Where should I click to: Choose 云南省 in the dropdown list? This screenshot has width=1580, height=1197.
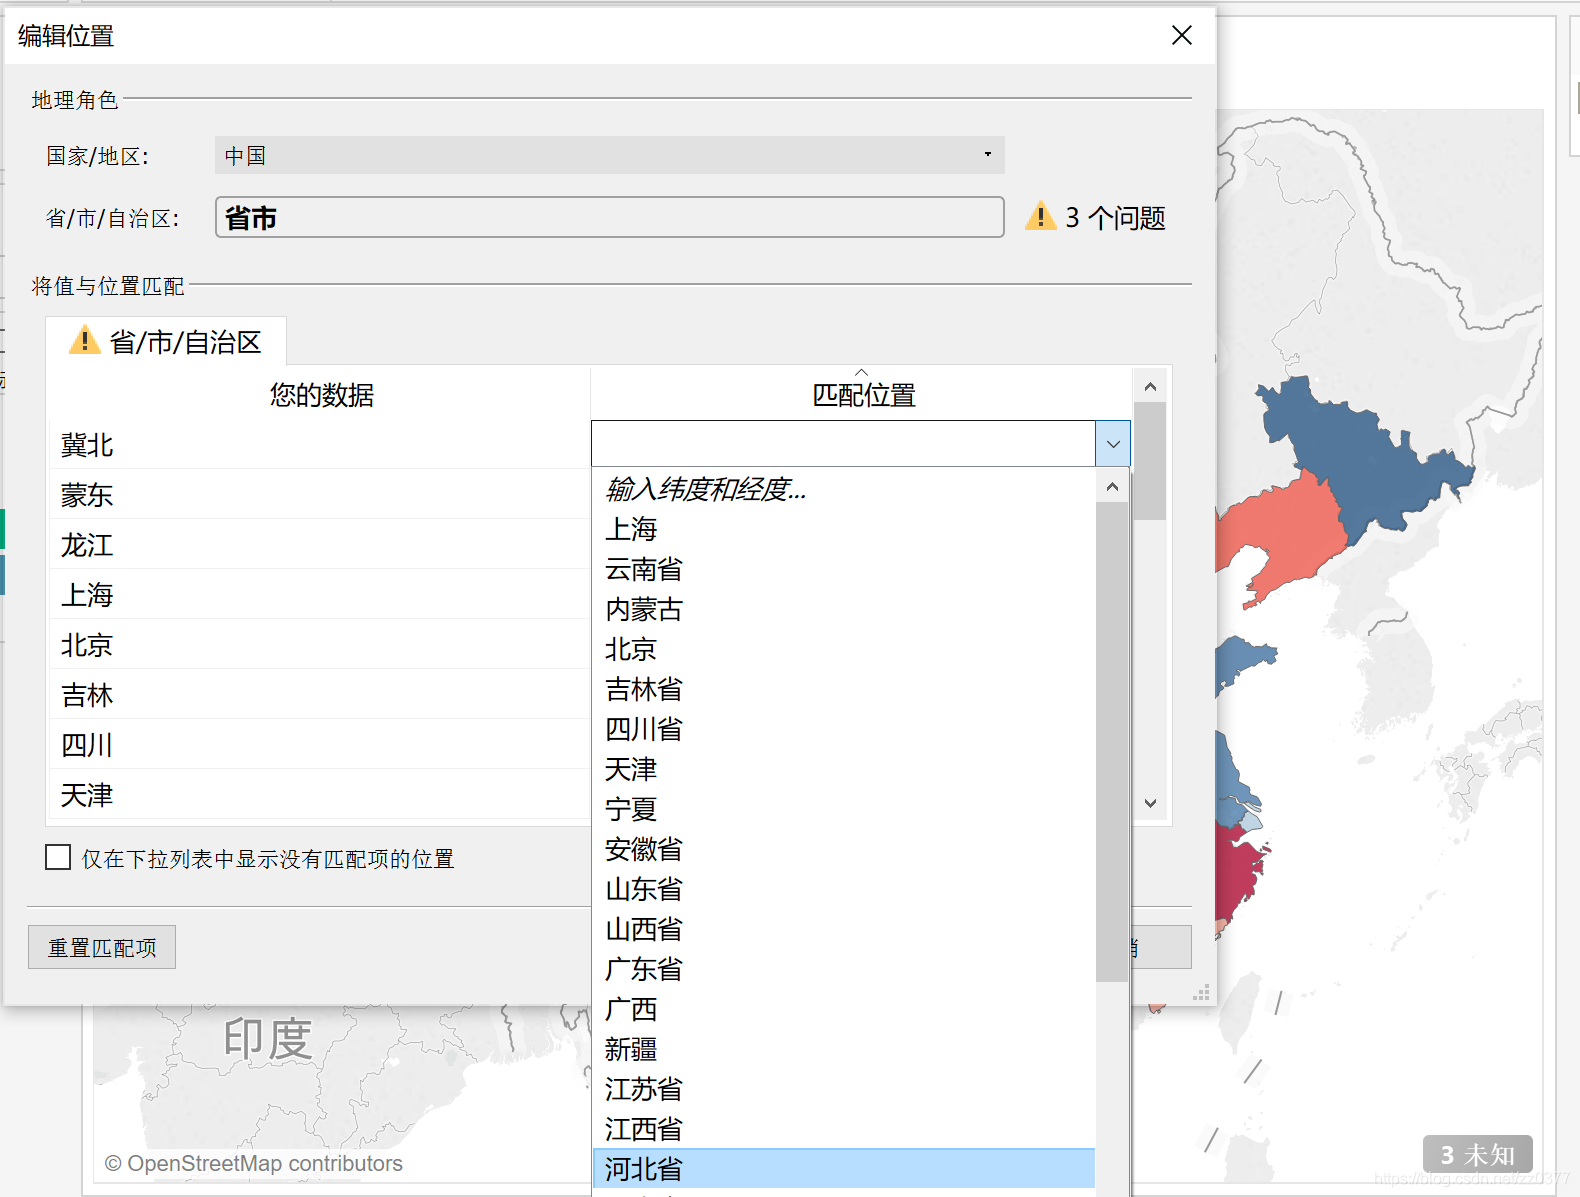(844, 569)
